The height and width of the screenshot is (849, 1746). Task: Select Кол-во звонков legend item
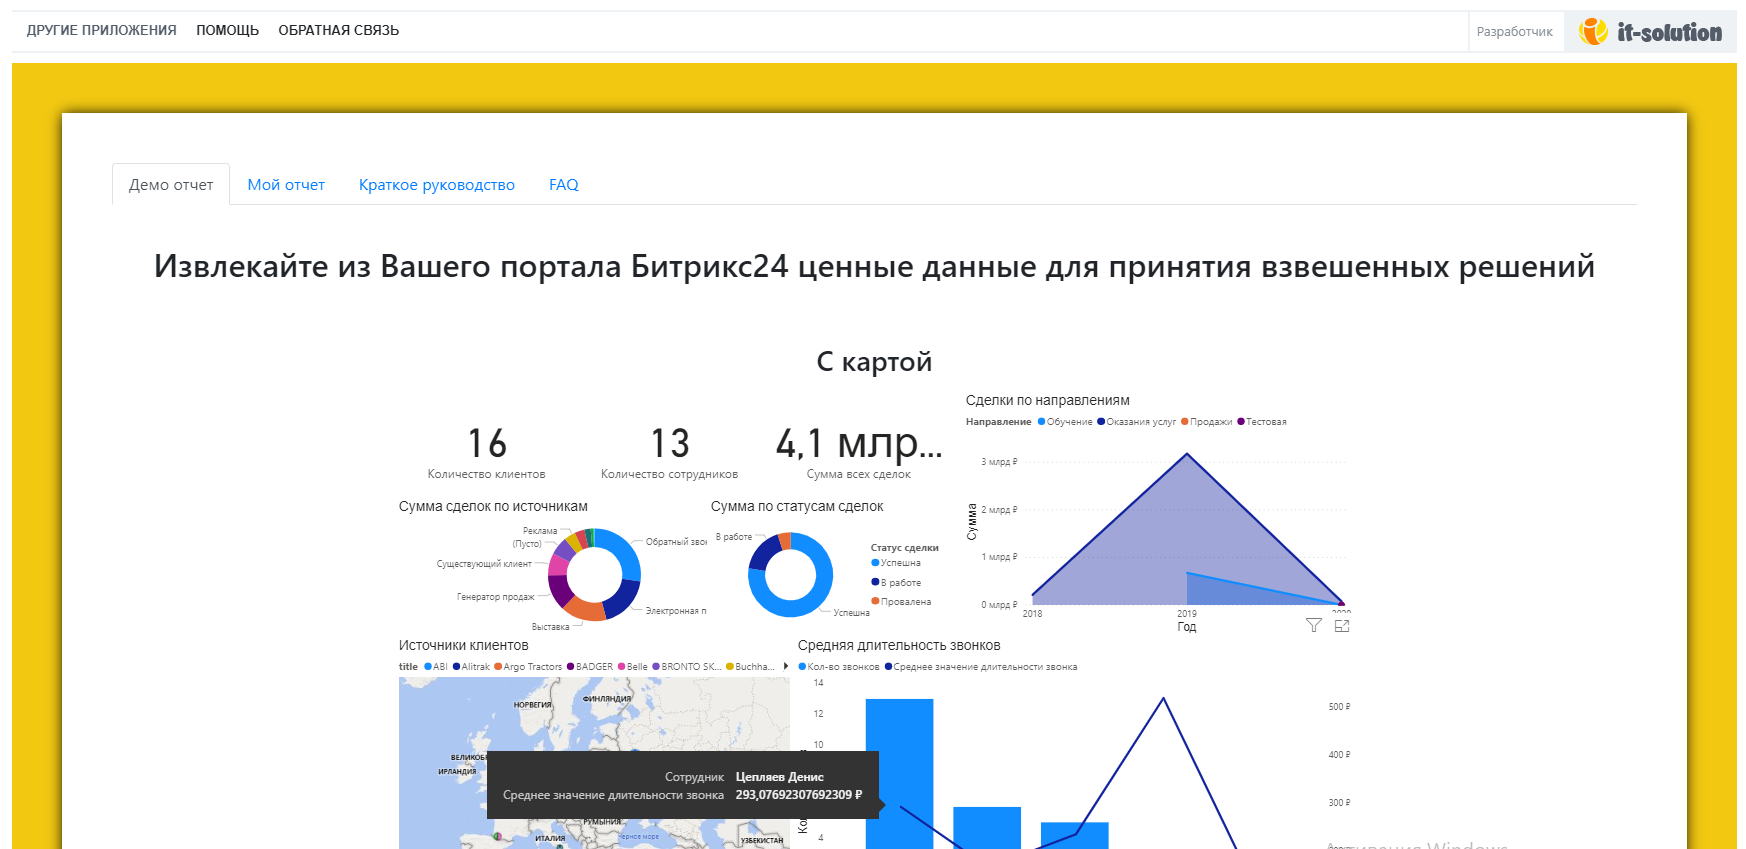click(842, 667)
